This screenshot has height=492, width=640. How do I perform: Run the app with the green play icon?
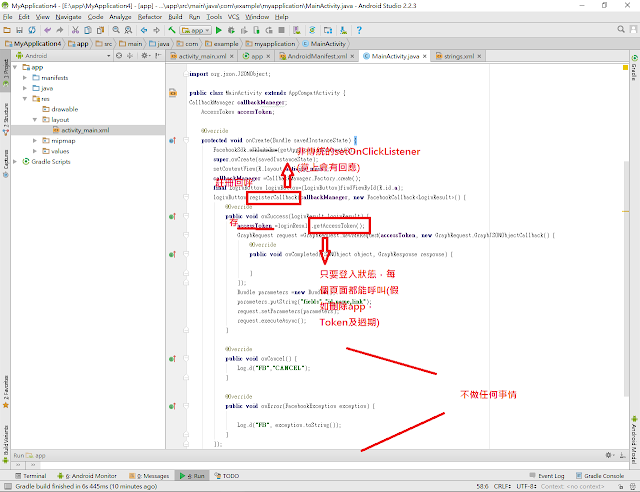click(x=219, y=30)
